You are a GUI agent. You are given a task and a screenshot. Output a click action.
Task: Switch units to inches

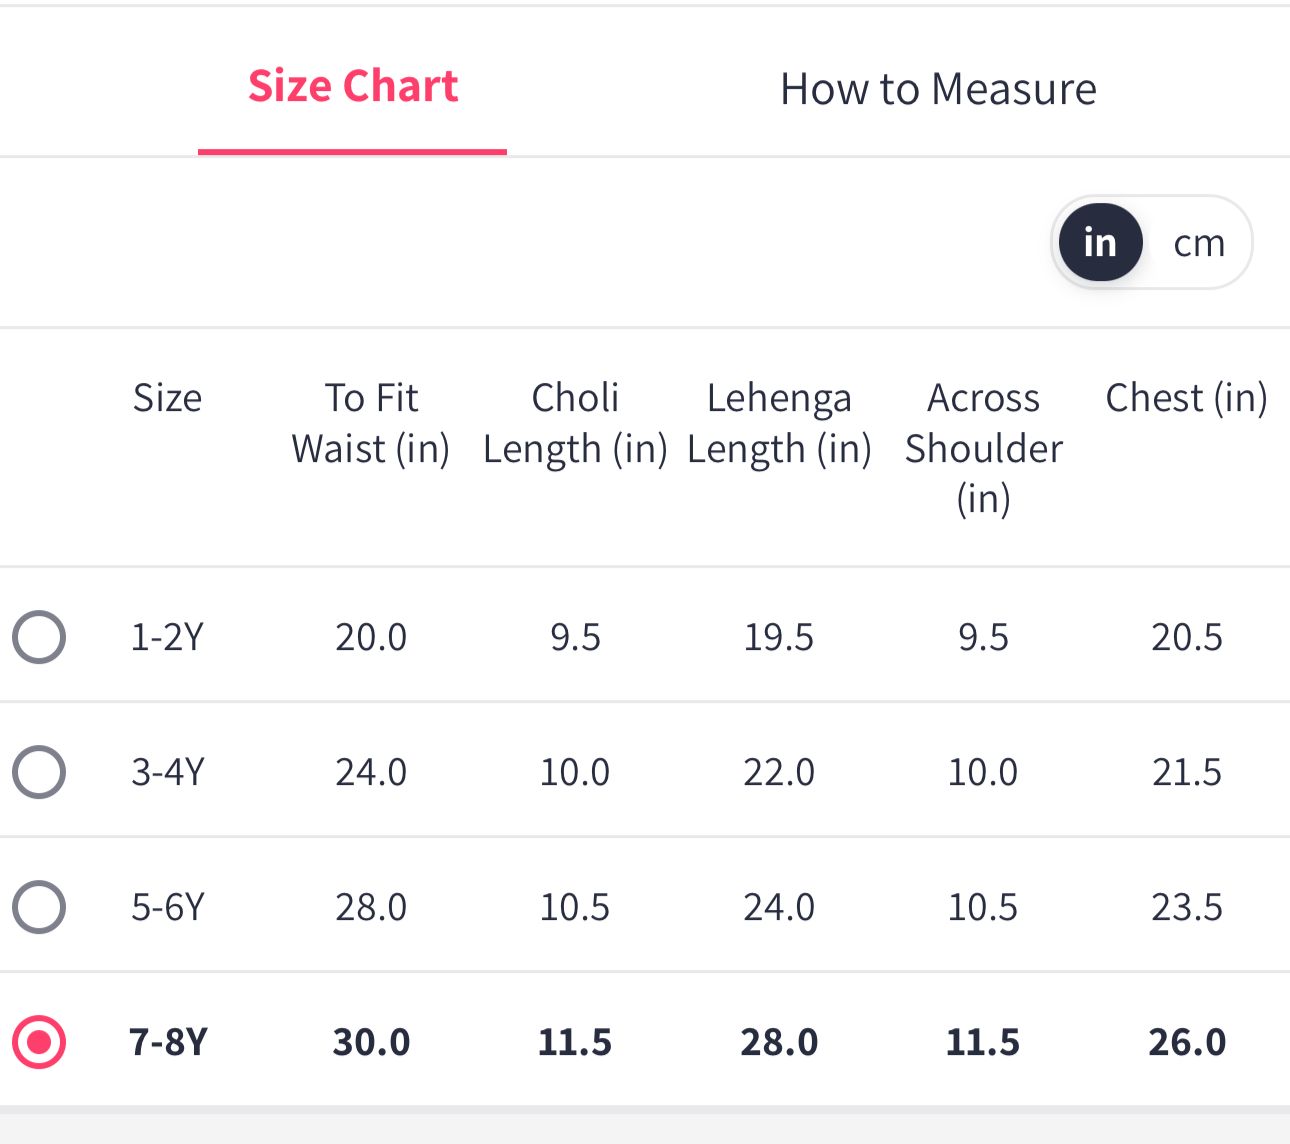point(1100,243)
